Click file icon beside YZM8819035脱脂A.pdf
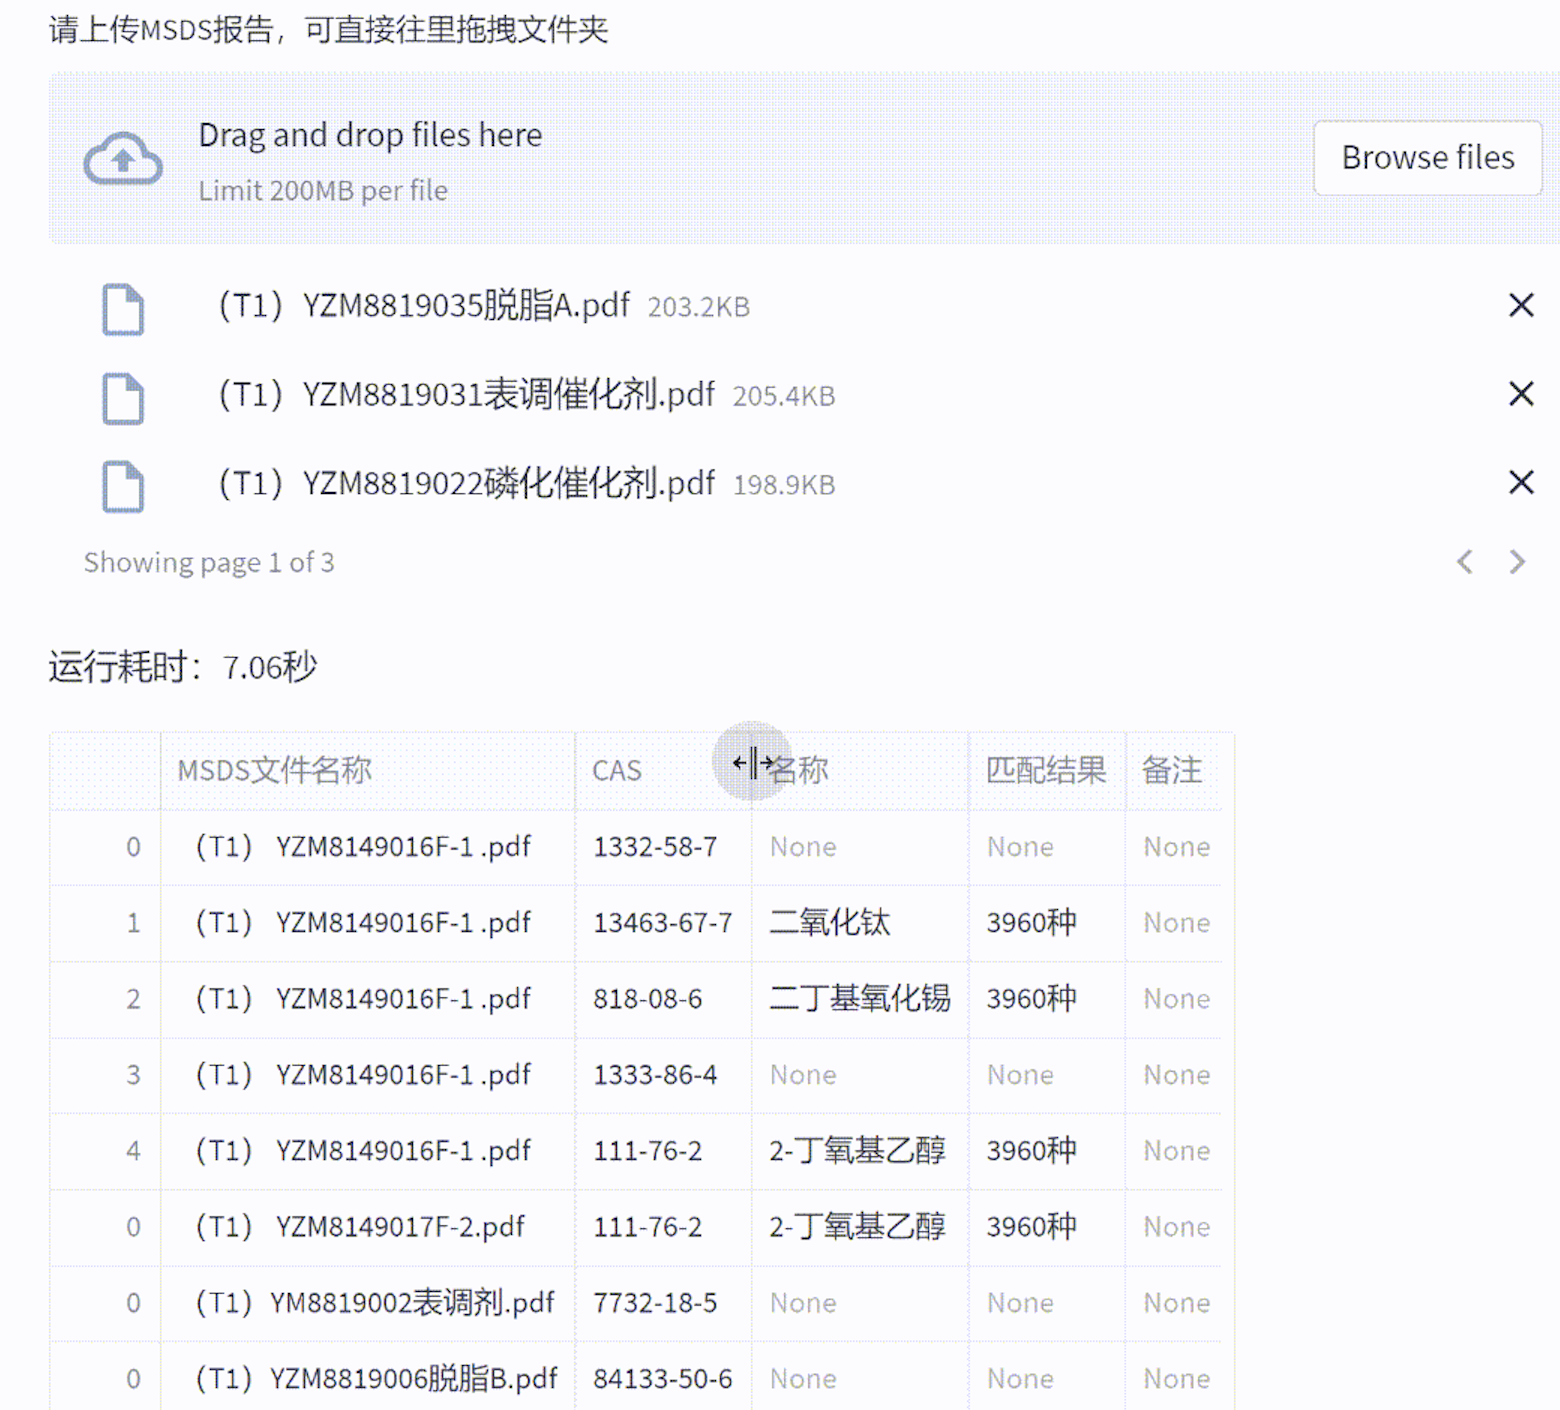Viewport: 1560px width, 1410px height. [x=123, y=309]
